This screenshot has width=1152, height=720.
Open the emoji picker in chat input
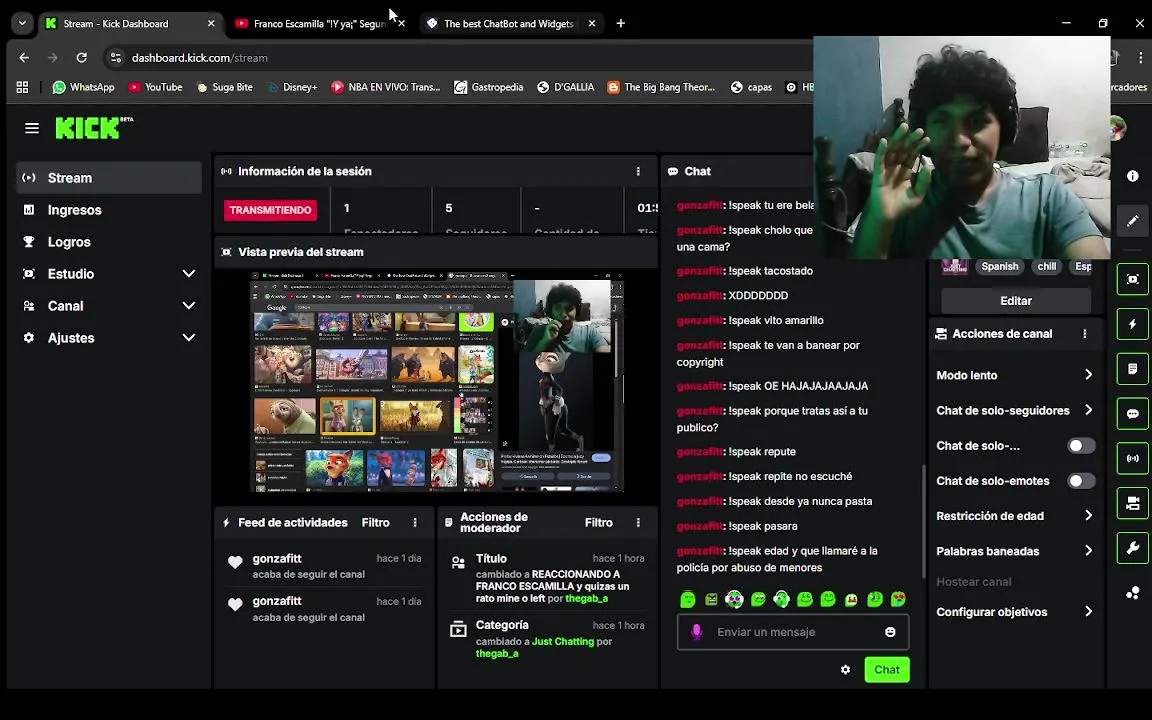(x=890, y=632)
